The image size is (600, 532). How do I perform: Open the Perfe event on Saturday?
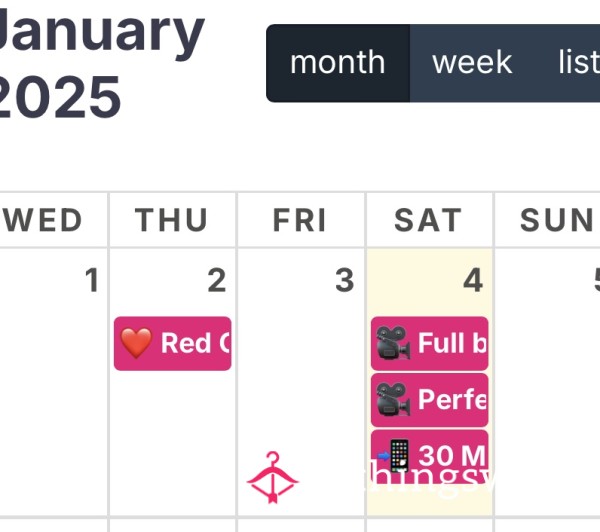click(x=430, y=400)
